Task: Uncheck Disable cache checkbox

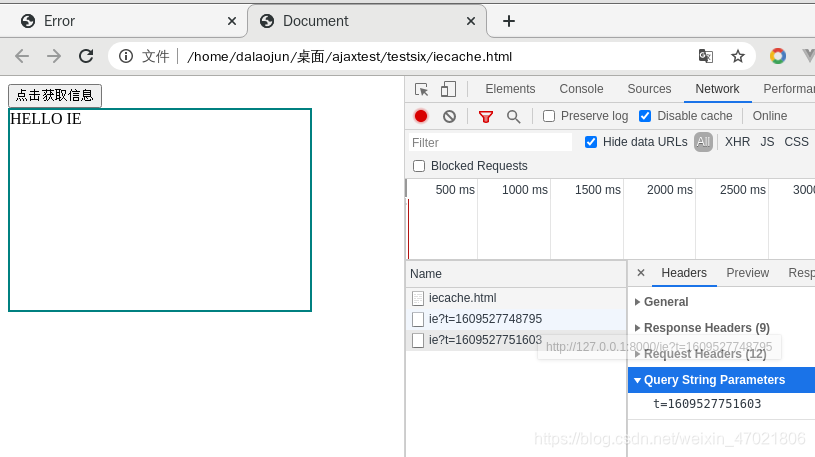Action: (x=645, y=116)
